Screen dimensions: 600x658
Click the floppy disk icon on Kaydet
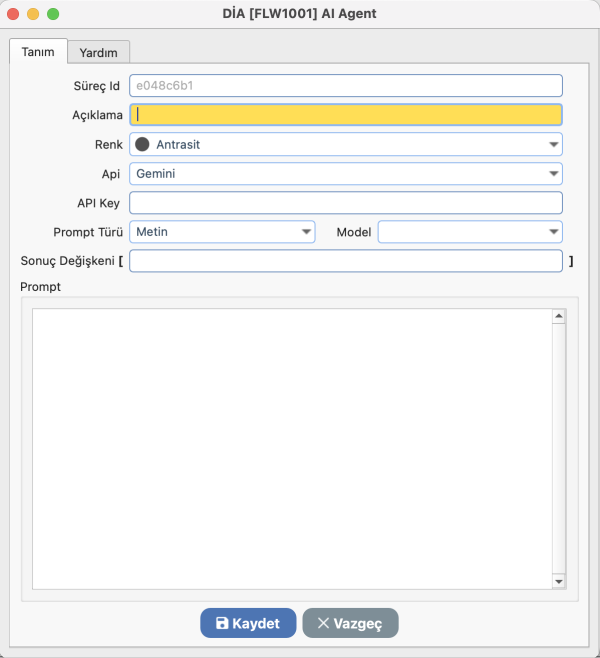click(222, 623)
